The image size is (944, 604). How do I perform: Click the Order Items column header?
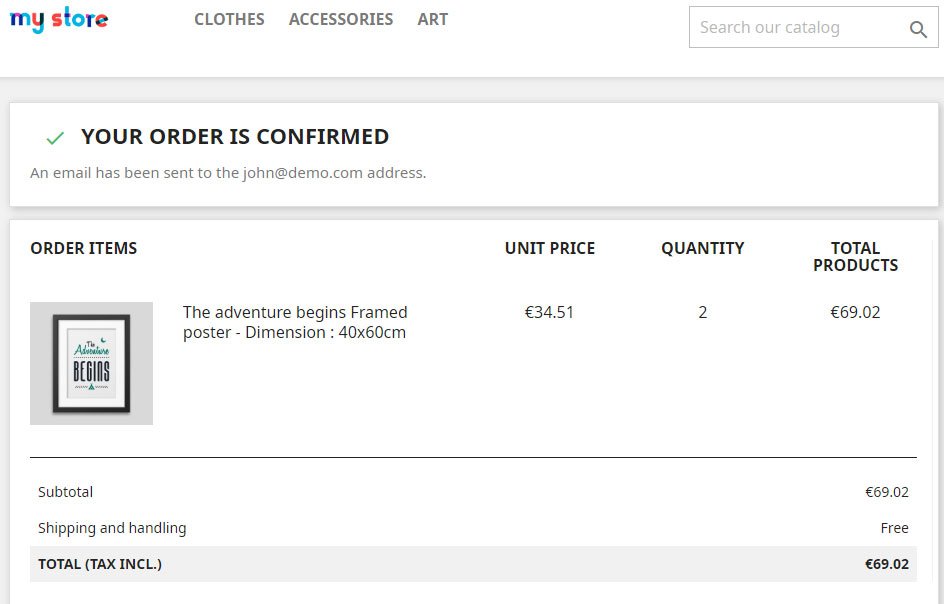click(x=84, y=248)
